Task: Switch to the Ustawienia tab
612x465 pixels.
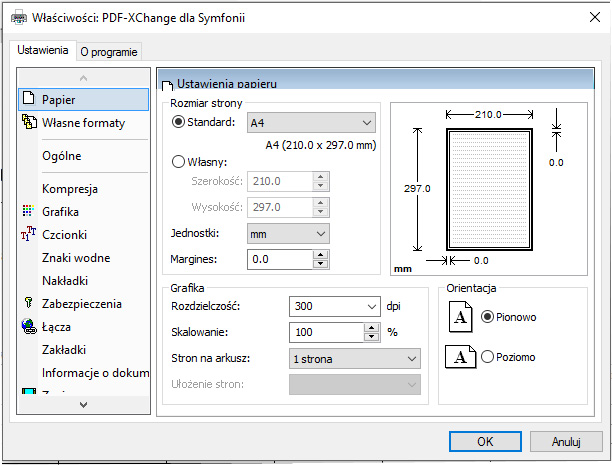Action: click(43, 50)
